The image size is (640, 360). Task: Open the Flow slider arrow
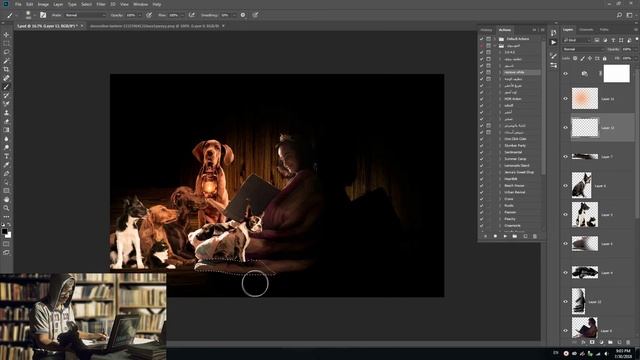click(182, 15)
